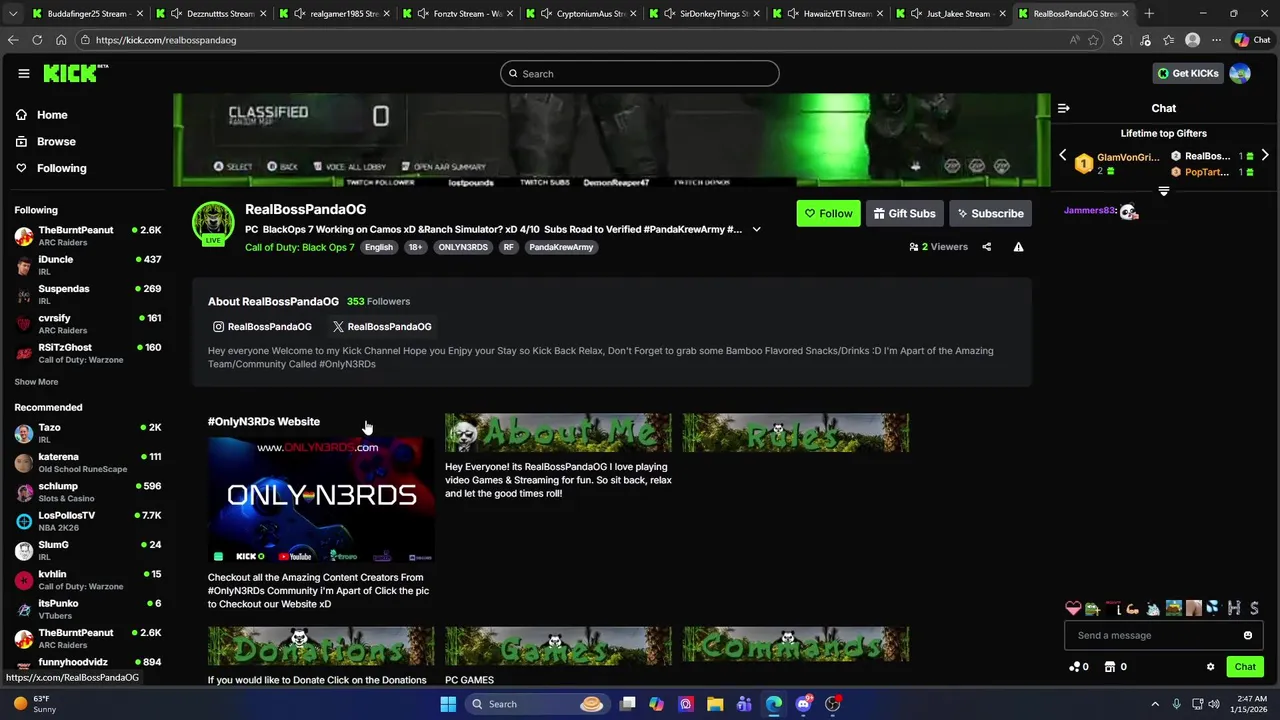Open Following in sidebar
This screenshot has height=720, width=1280.
(52, 168)
